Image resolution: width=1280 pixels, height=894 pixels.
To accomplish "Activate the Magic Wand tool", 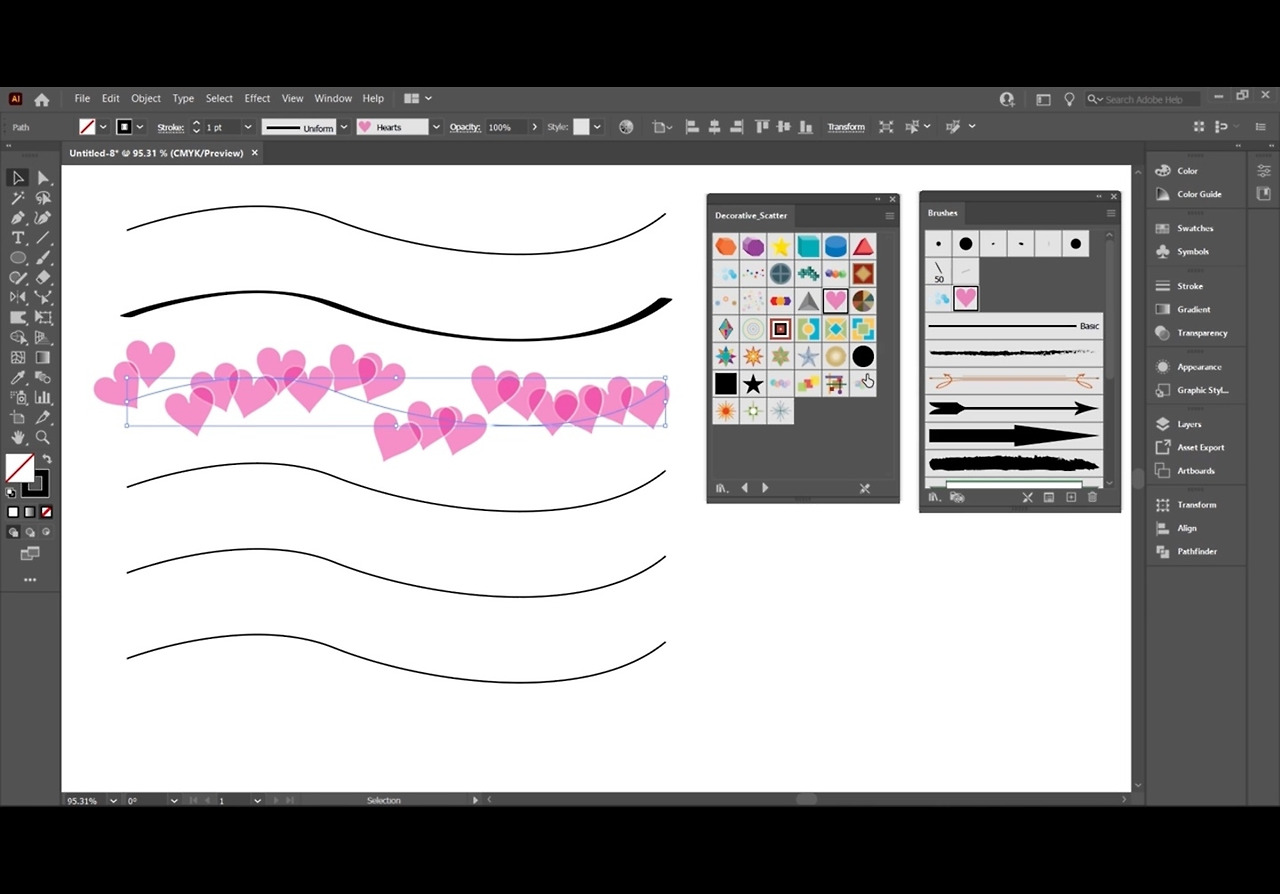I will click(x=17, y=198).
